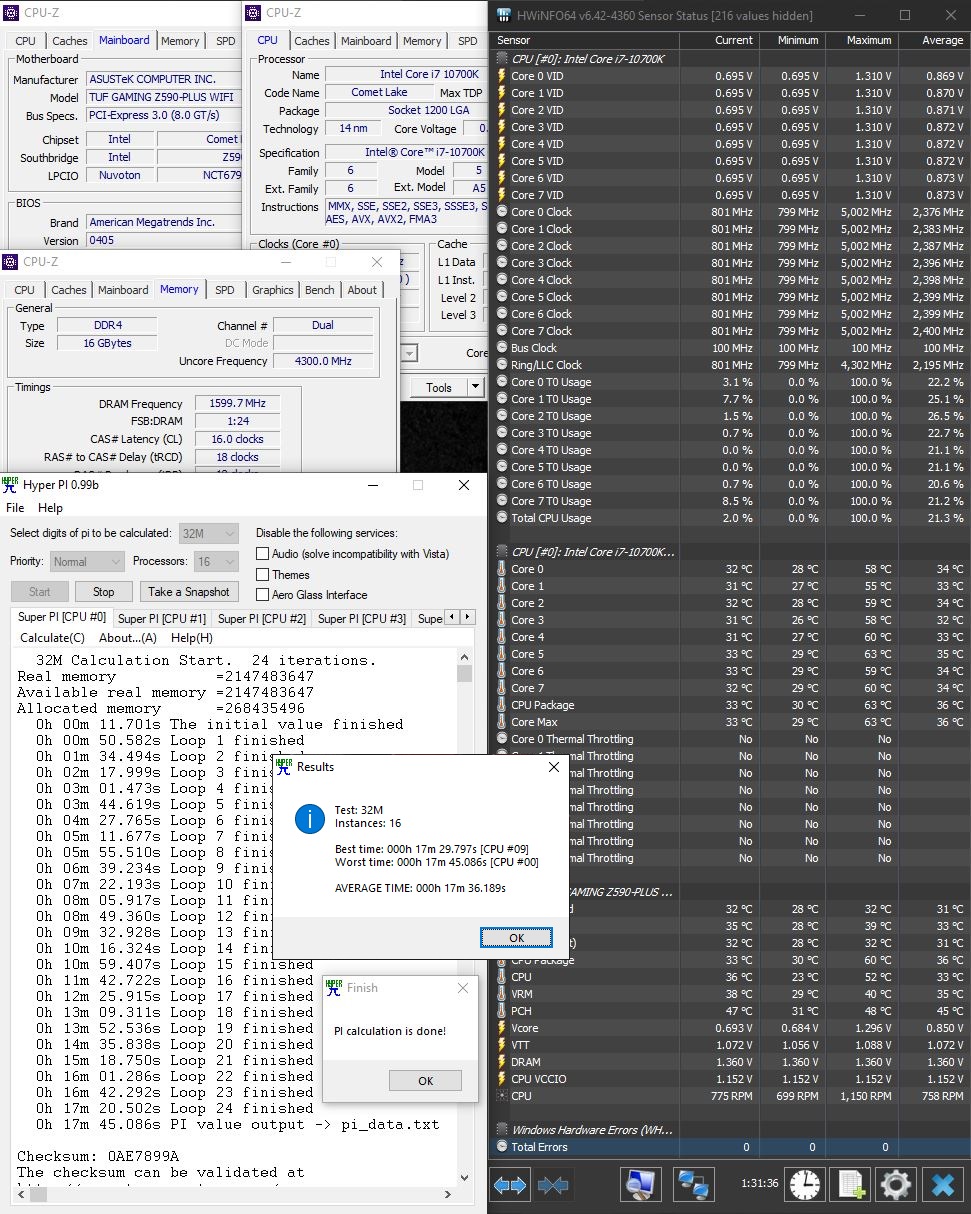
Task: Start logging with HWiNFO sheet-plus icon
Action: [x=850, y=1186]
